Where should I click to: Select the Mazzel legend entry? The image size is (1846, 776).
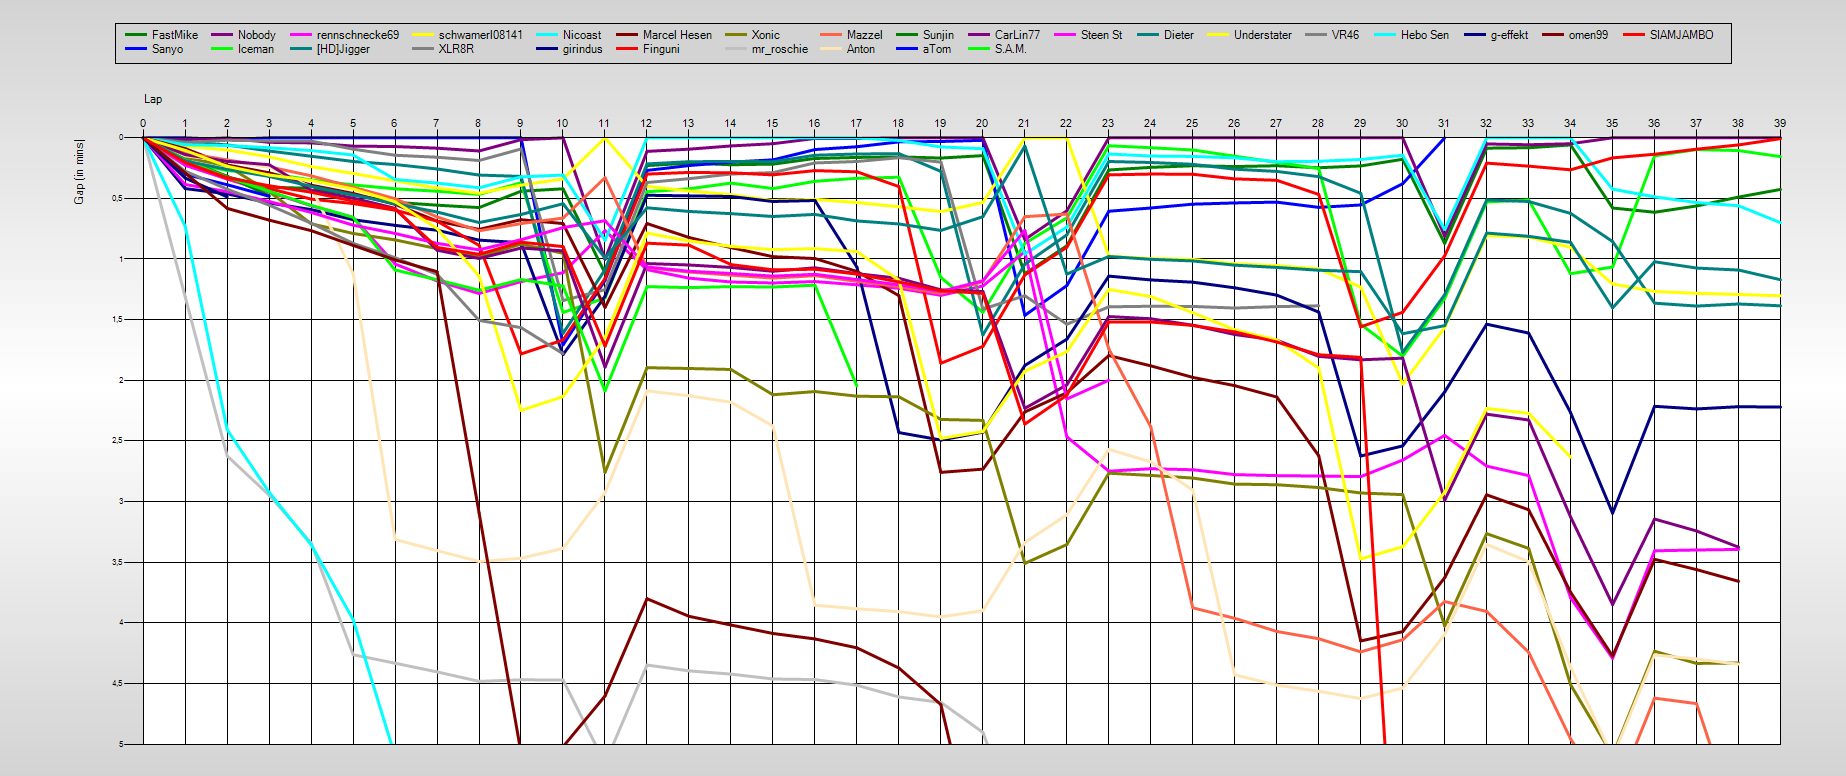[864, 35]
